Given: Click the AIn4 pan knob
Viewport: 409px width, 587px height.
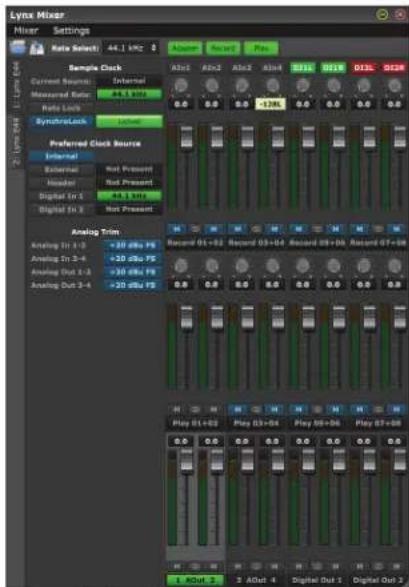Looking at the screenshot, I should 272,86.
